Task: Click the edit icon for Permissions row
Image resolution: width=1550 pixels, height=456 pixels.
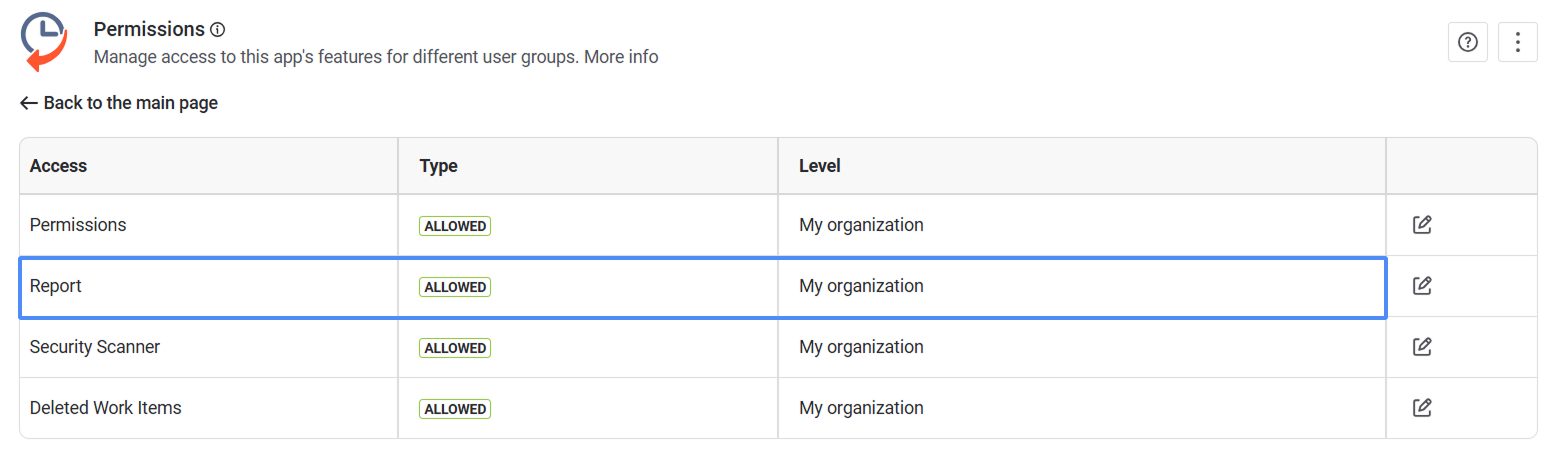Action: [1422, 225]
